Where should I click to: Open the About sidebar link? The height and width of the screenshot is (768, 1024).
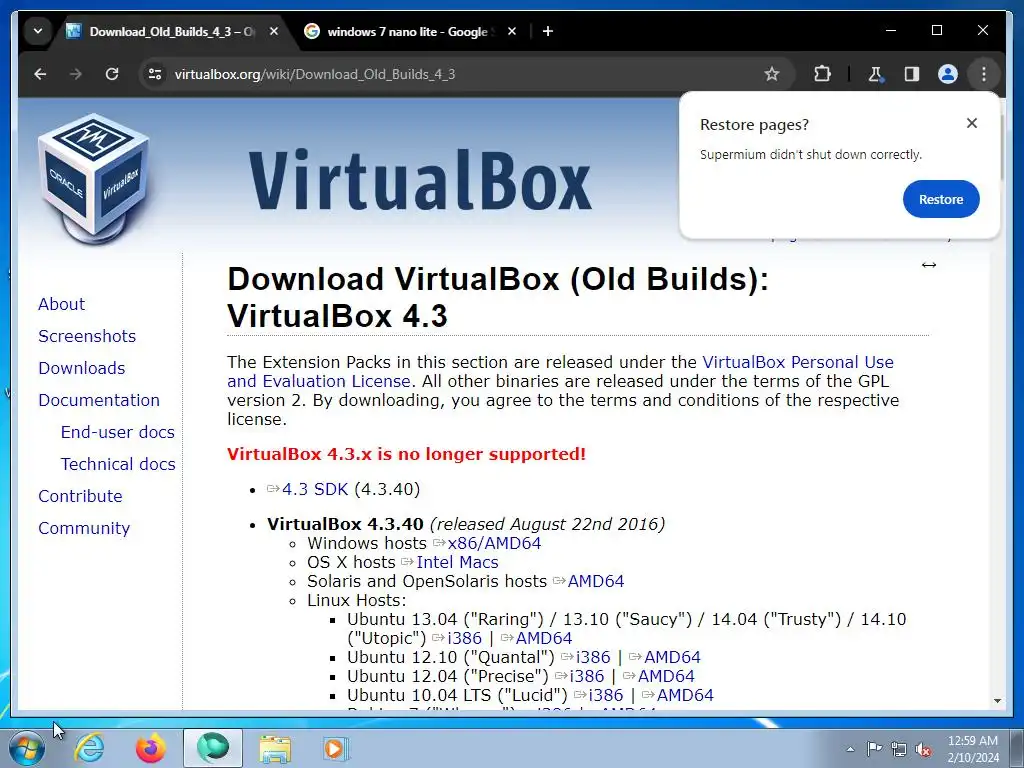(x=61, y=304)
